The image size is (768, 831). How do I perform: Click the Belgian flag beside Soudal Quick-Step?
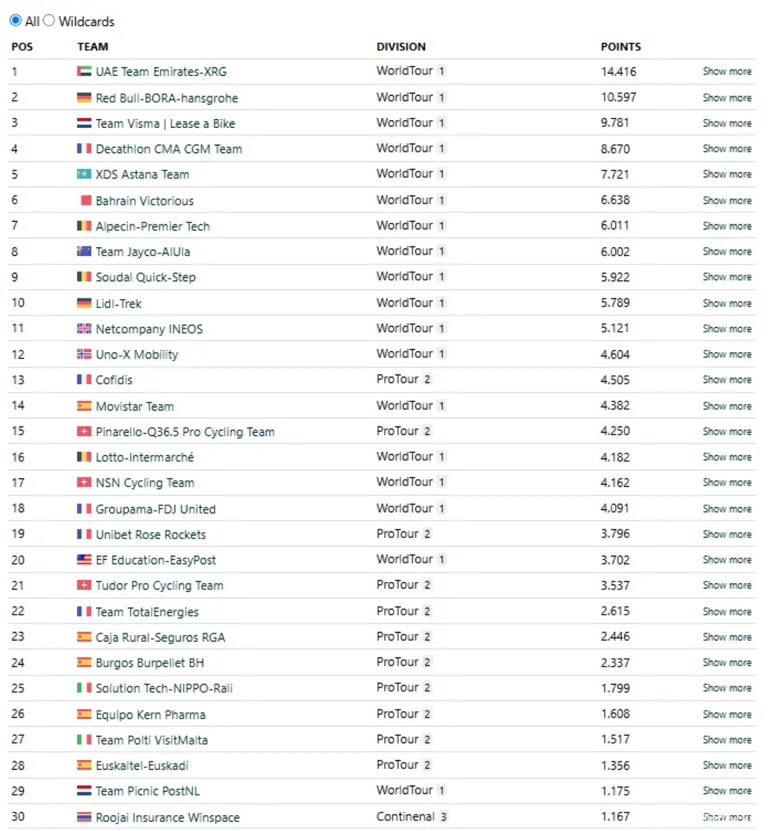click(x=84, y=277)
